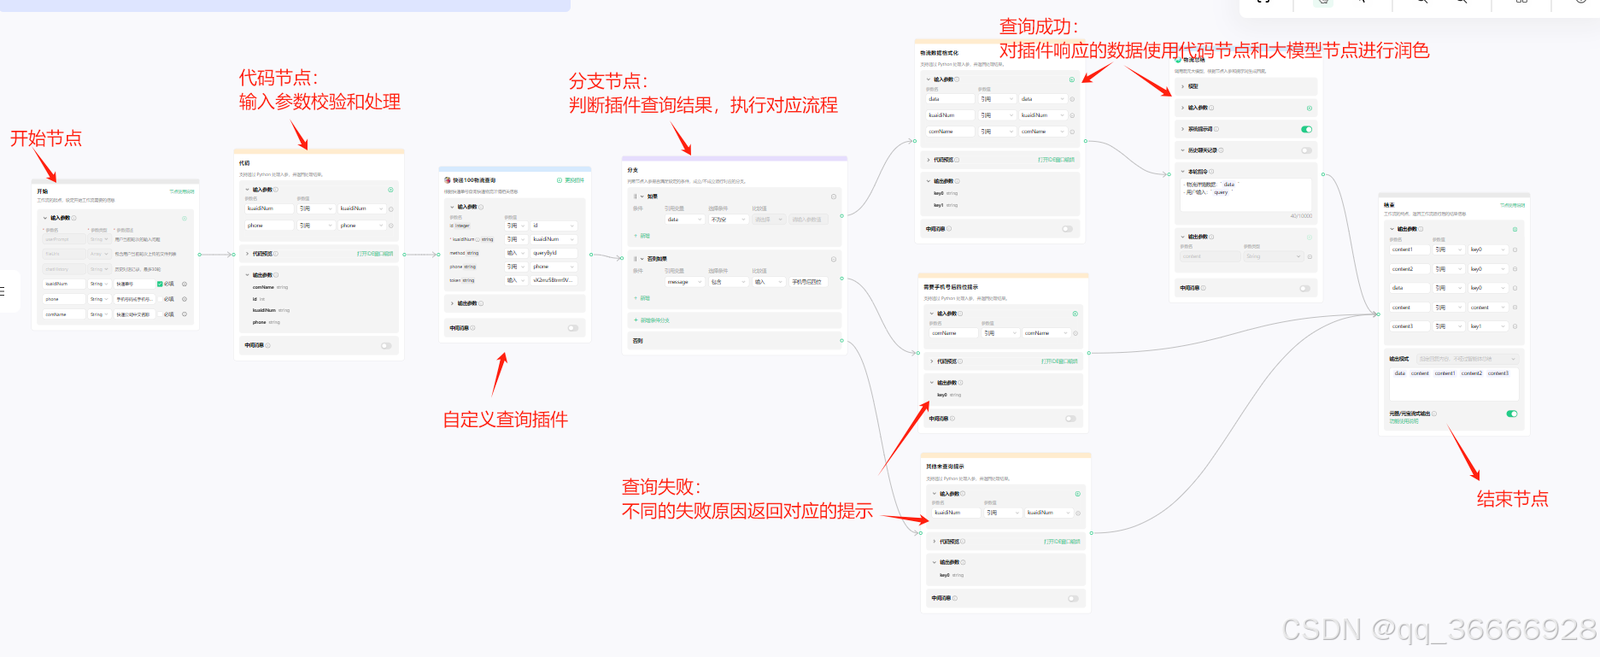1600x657 pixels.
Task: Click the 本轮指令 prompt text area
Action: click(1247, 195)
